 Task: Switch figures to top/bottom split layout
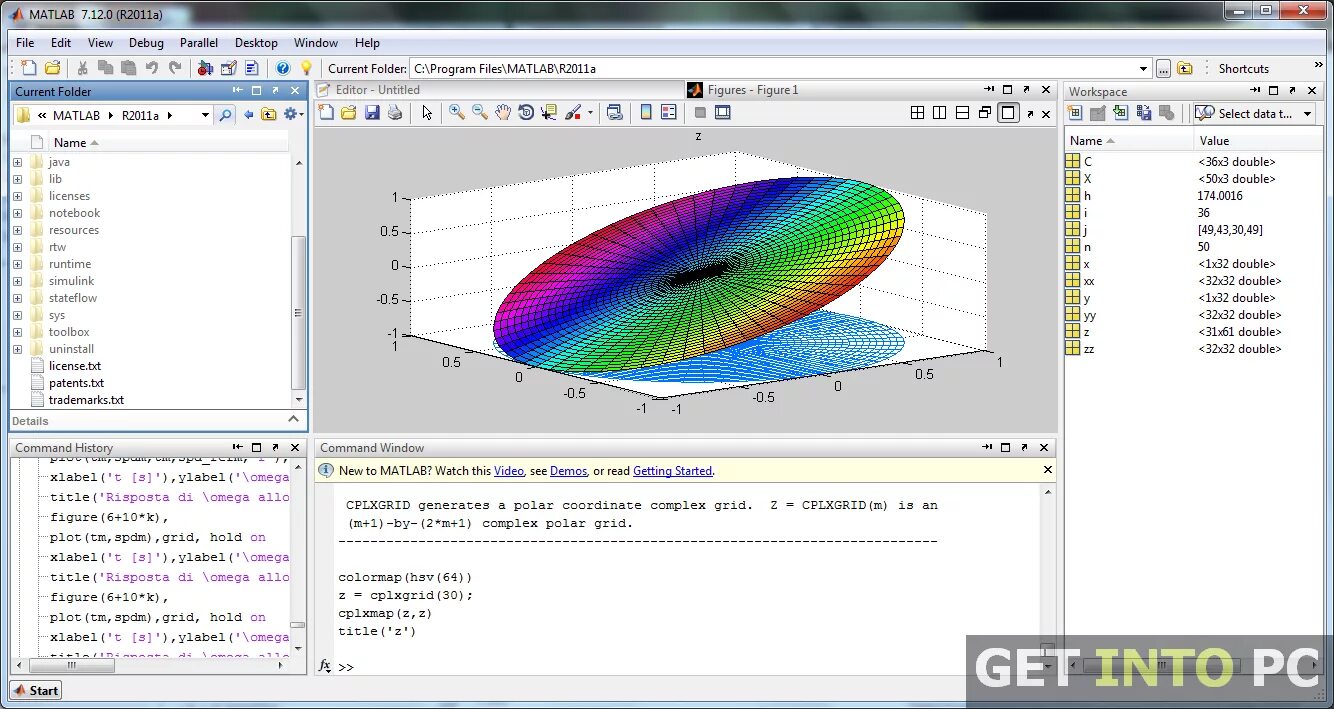962,112
